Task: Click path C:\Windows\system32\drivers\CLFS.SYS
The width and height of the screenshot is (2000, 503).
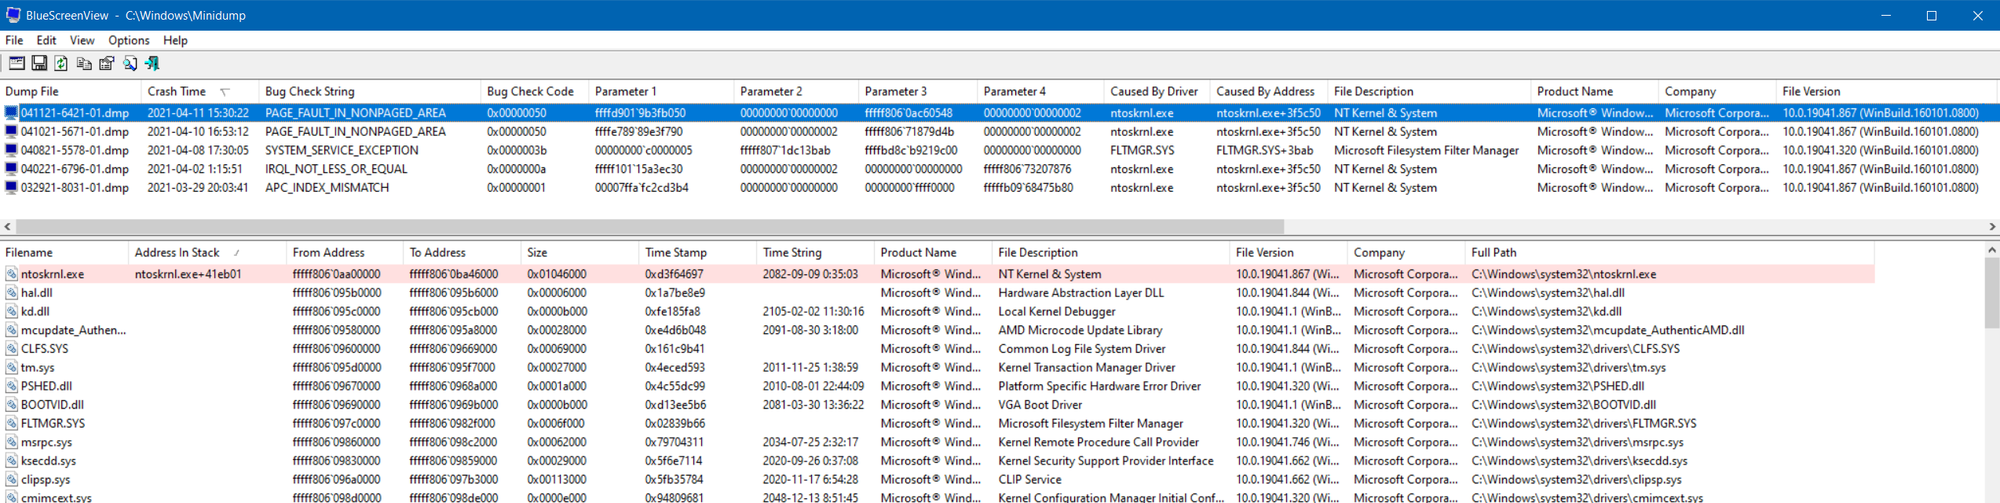Action: pos(1576,349)
